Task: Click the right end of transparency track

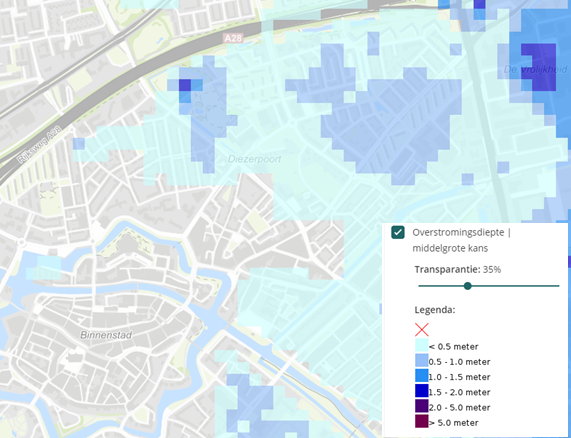Action: tap(558, 286)
